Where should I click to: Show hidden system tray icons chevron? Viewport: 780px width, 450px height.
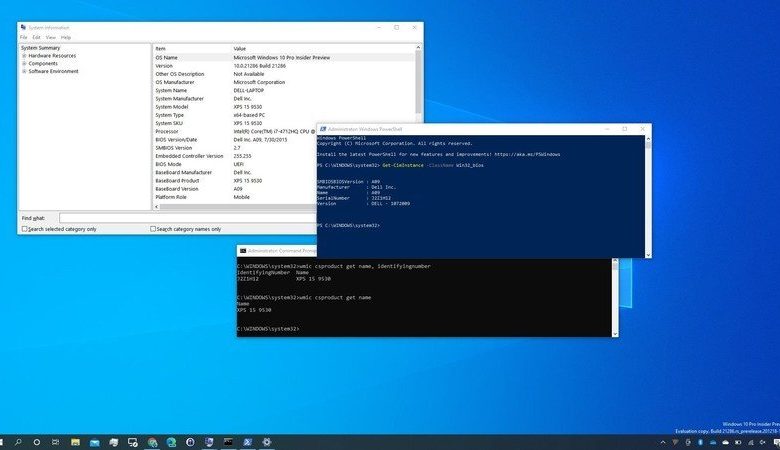(663, 442)
